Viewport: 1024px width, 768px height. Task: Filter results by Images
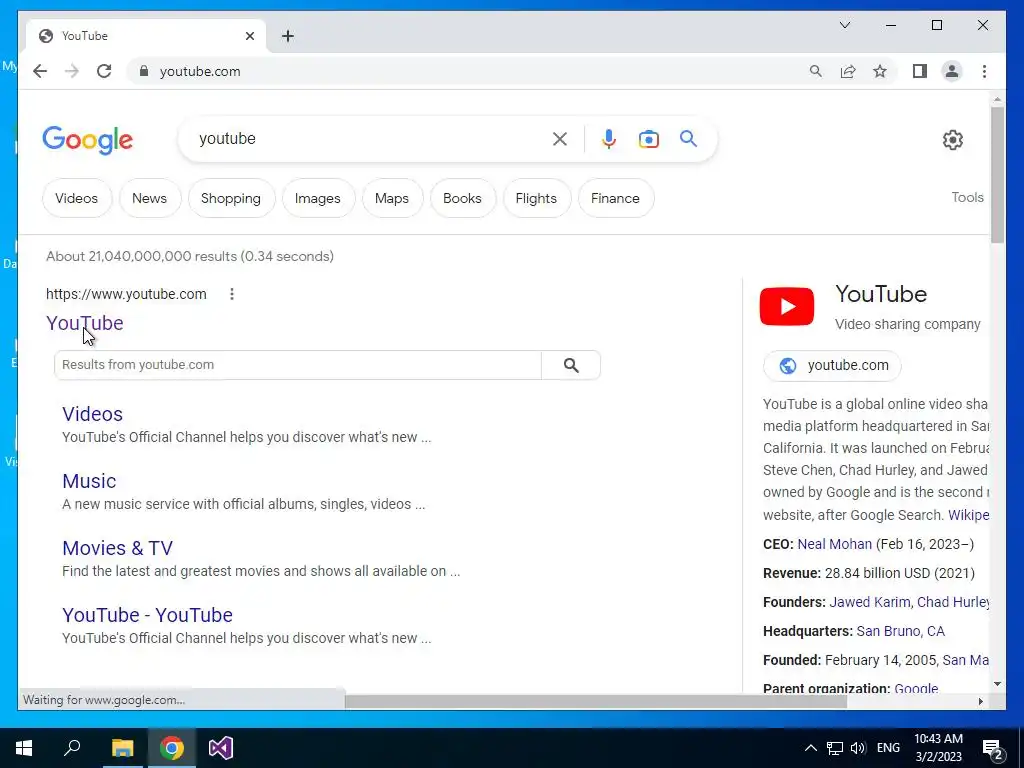coord(317,199)
